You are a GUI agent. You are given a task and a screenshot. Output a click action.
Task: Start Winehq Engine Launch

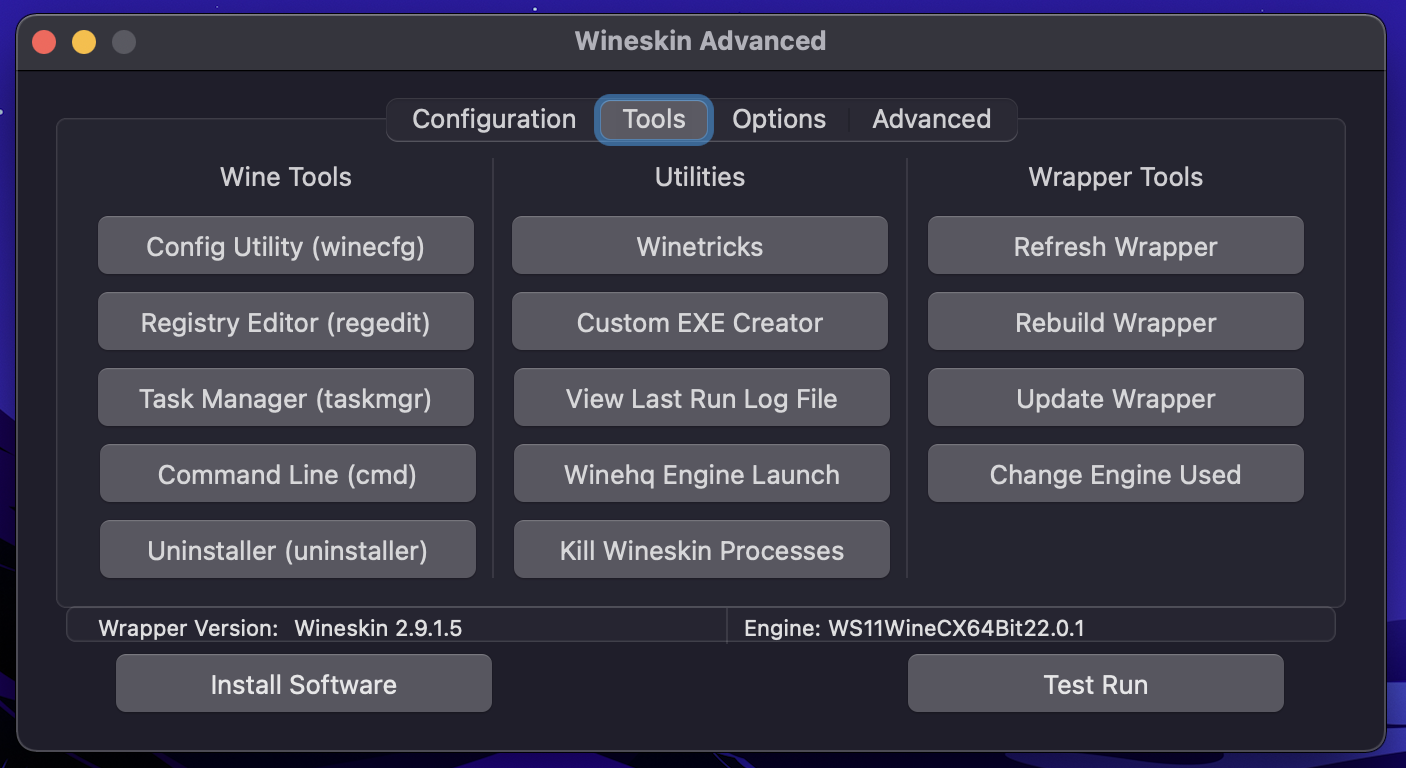pos(702,474)
